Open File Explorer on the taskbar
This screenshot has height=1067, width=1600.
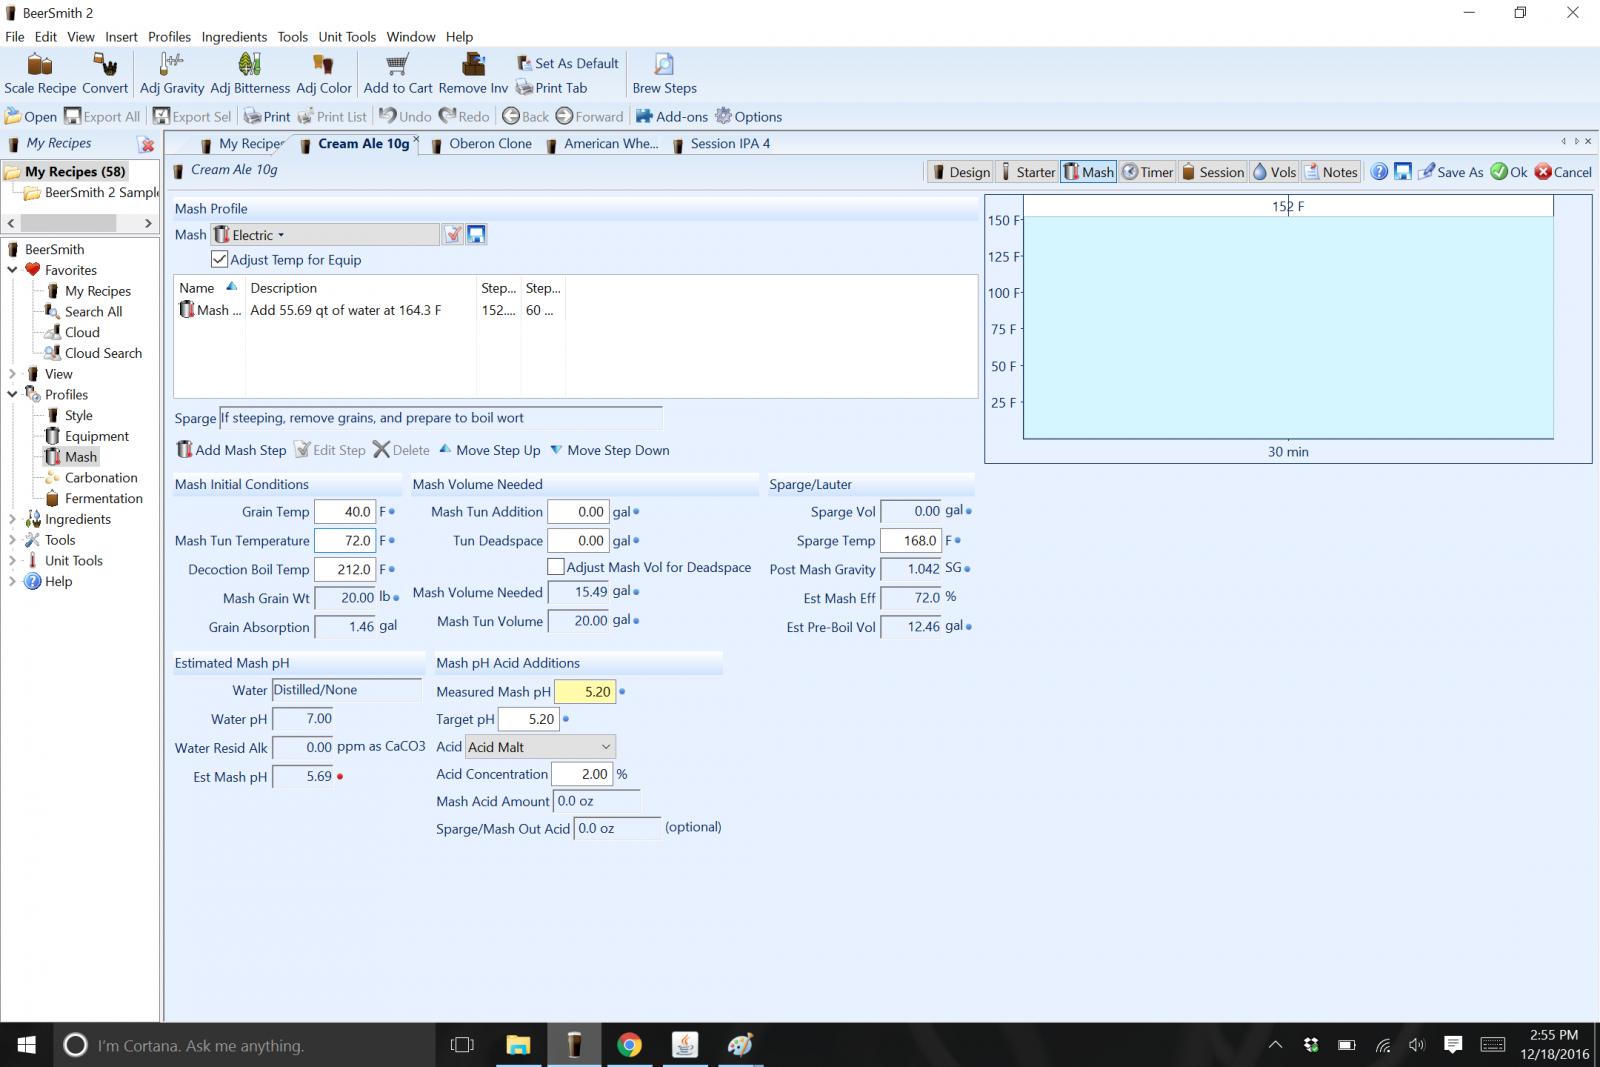click(518, 1045)
